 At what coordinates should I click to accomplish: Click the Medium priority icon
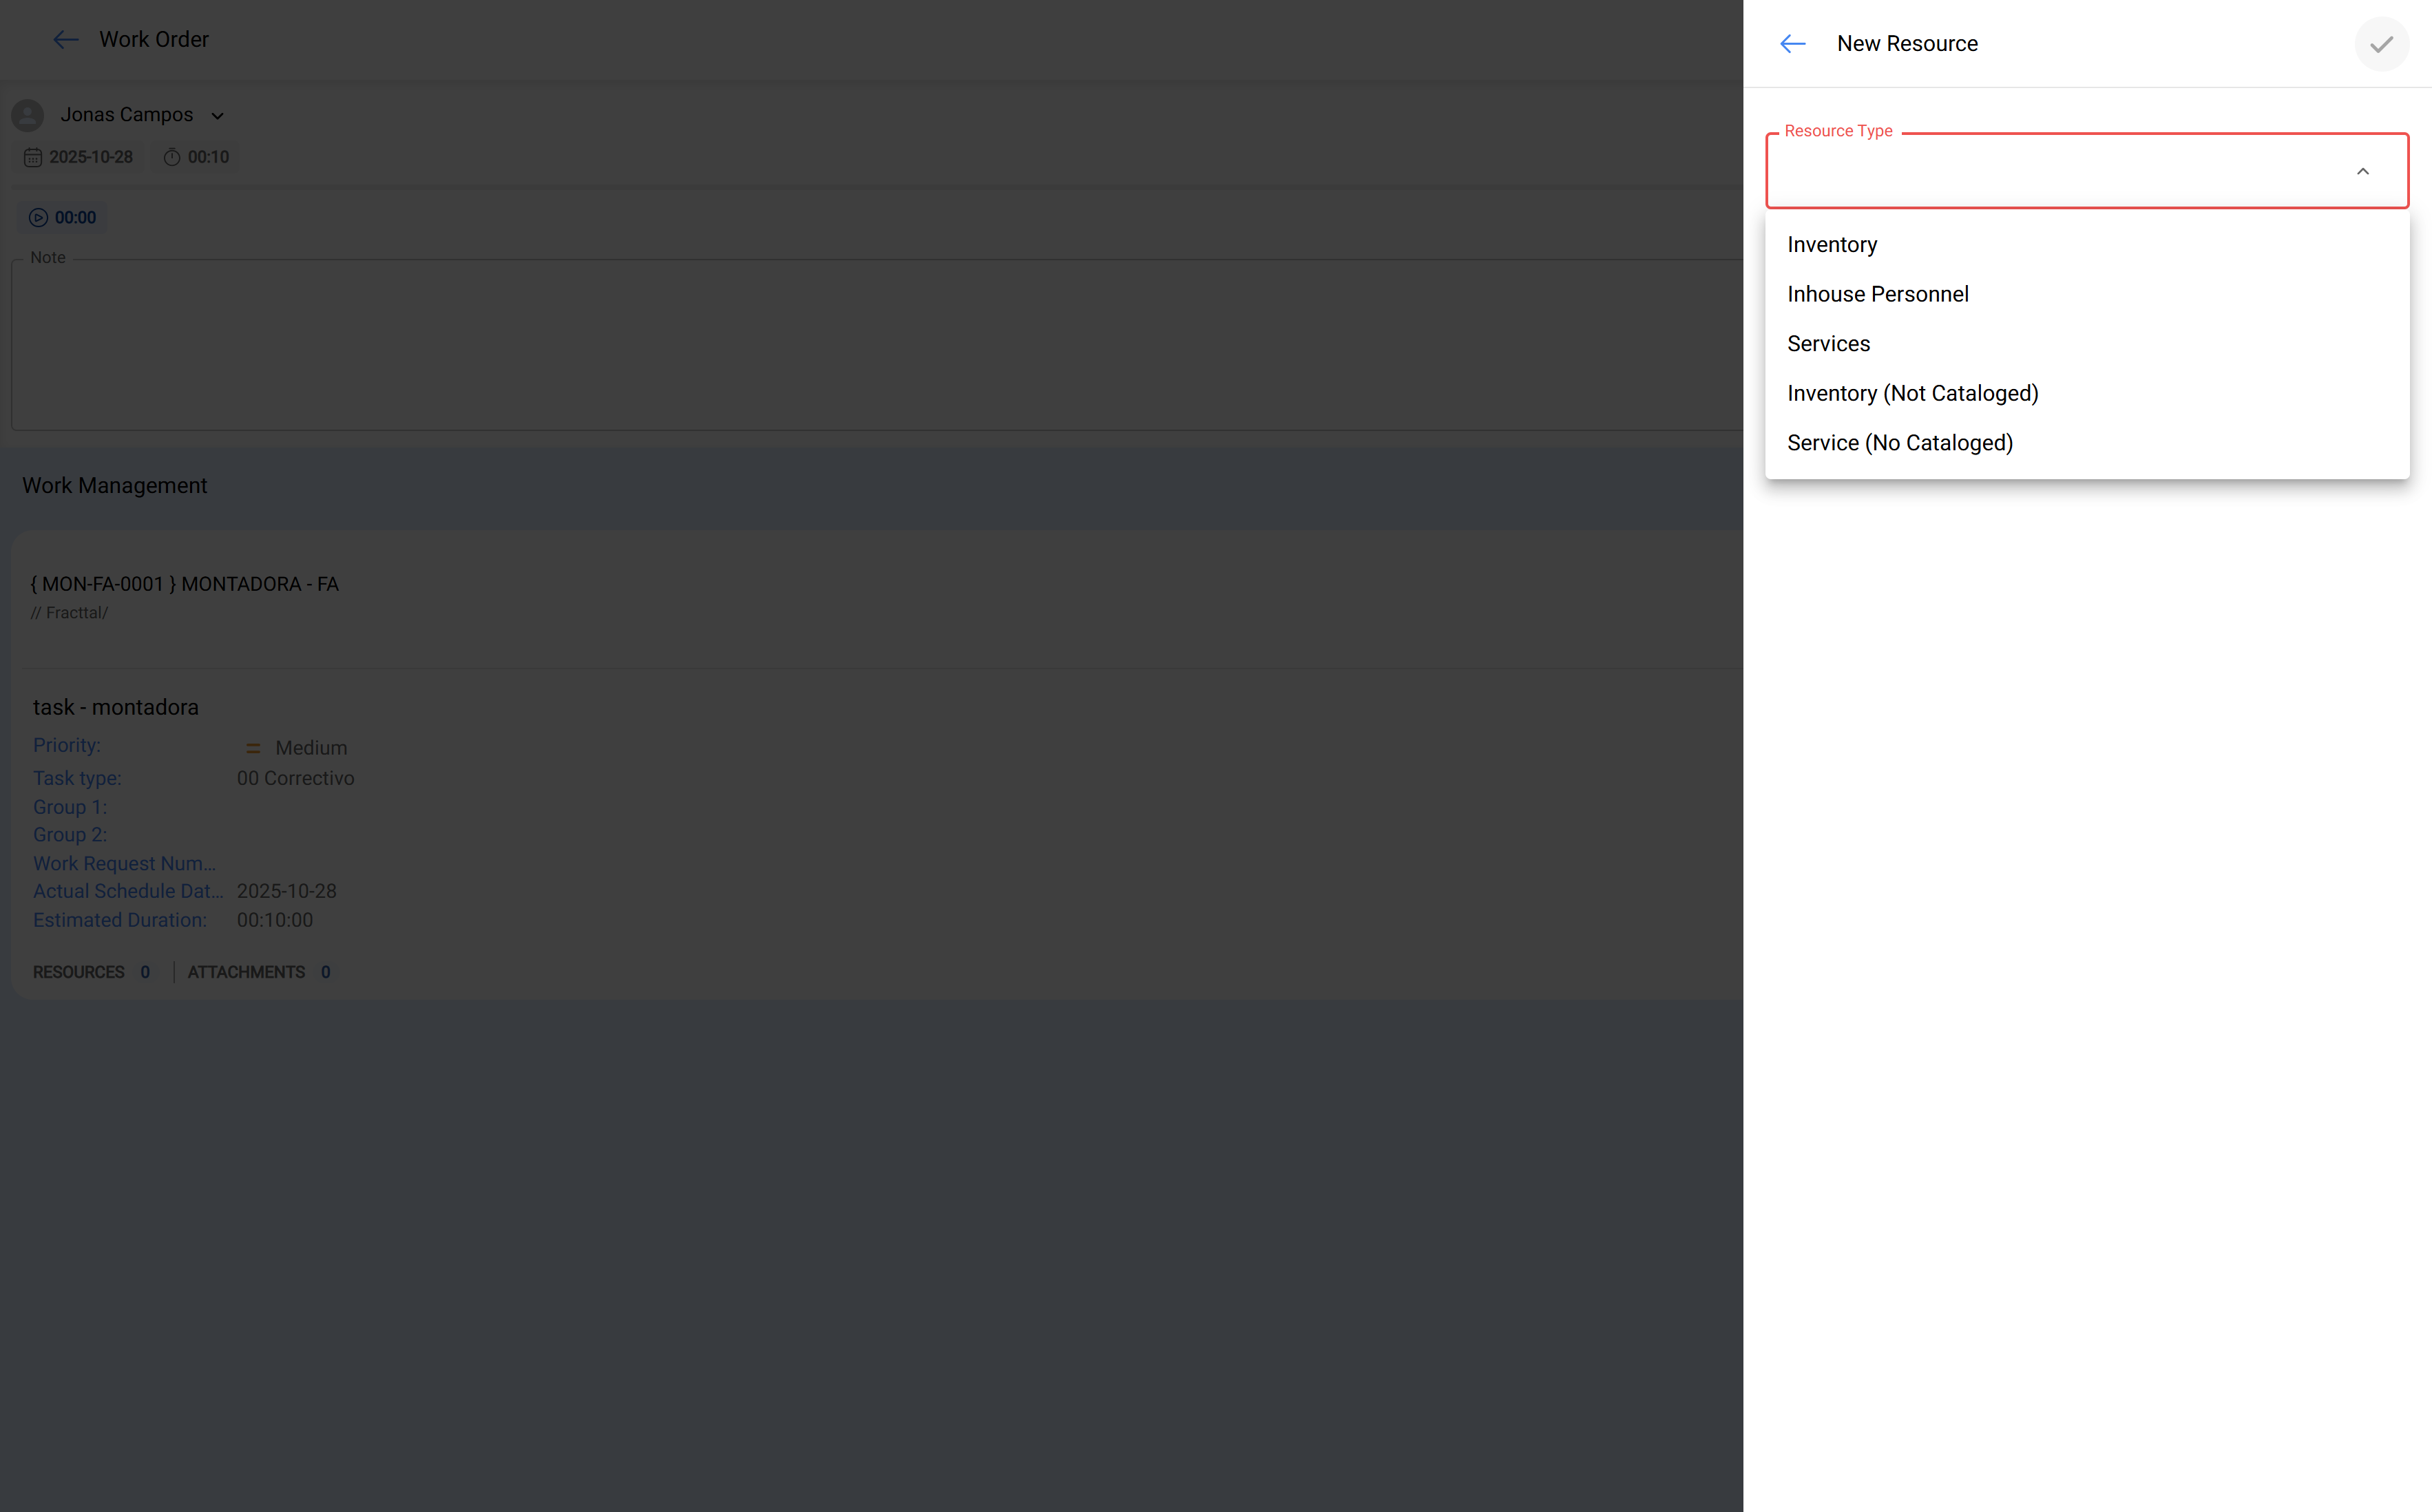[253, 748]
